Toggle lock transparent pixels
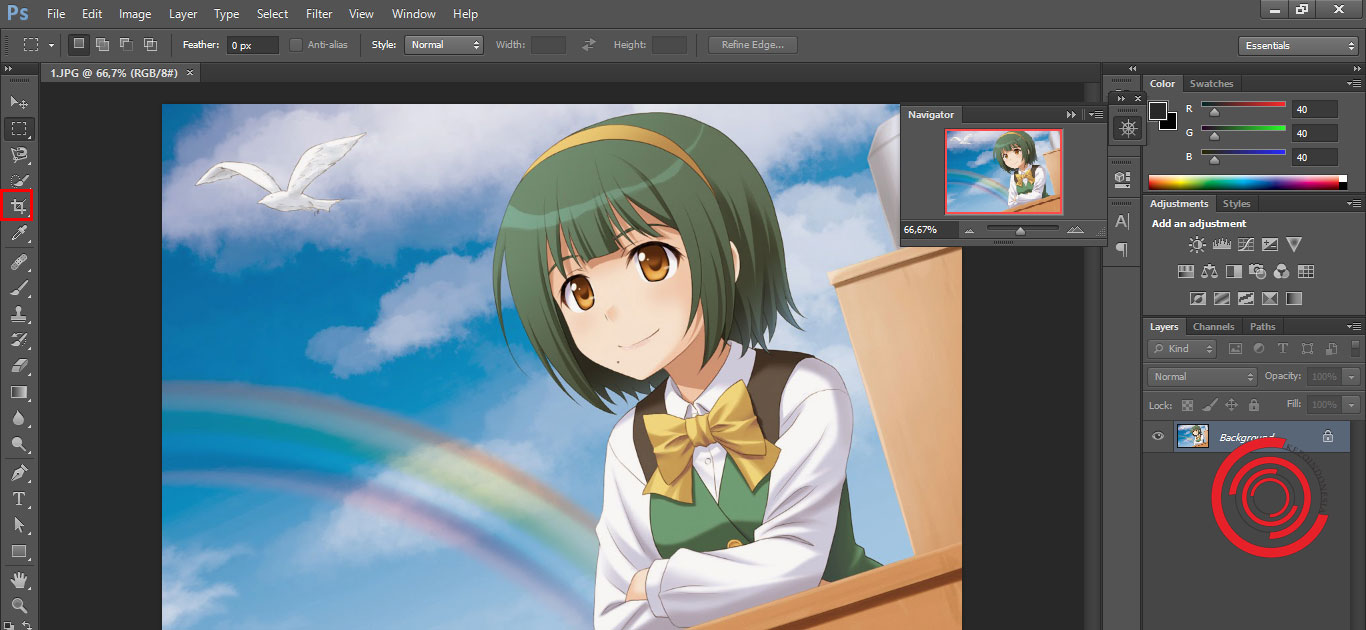The height and width of the screenshot is (630, 1366). tap(1187, 405)
